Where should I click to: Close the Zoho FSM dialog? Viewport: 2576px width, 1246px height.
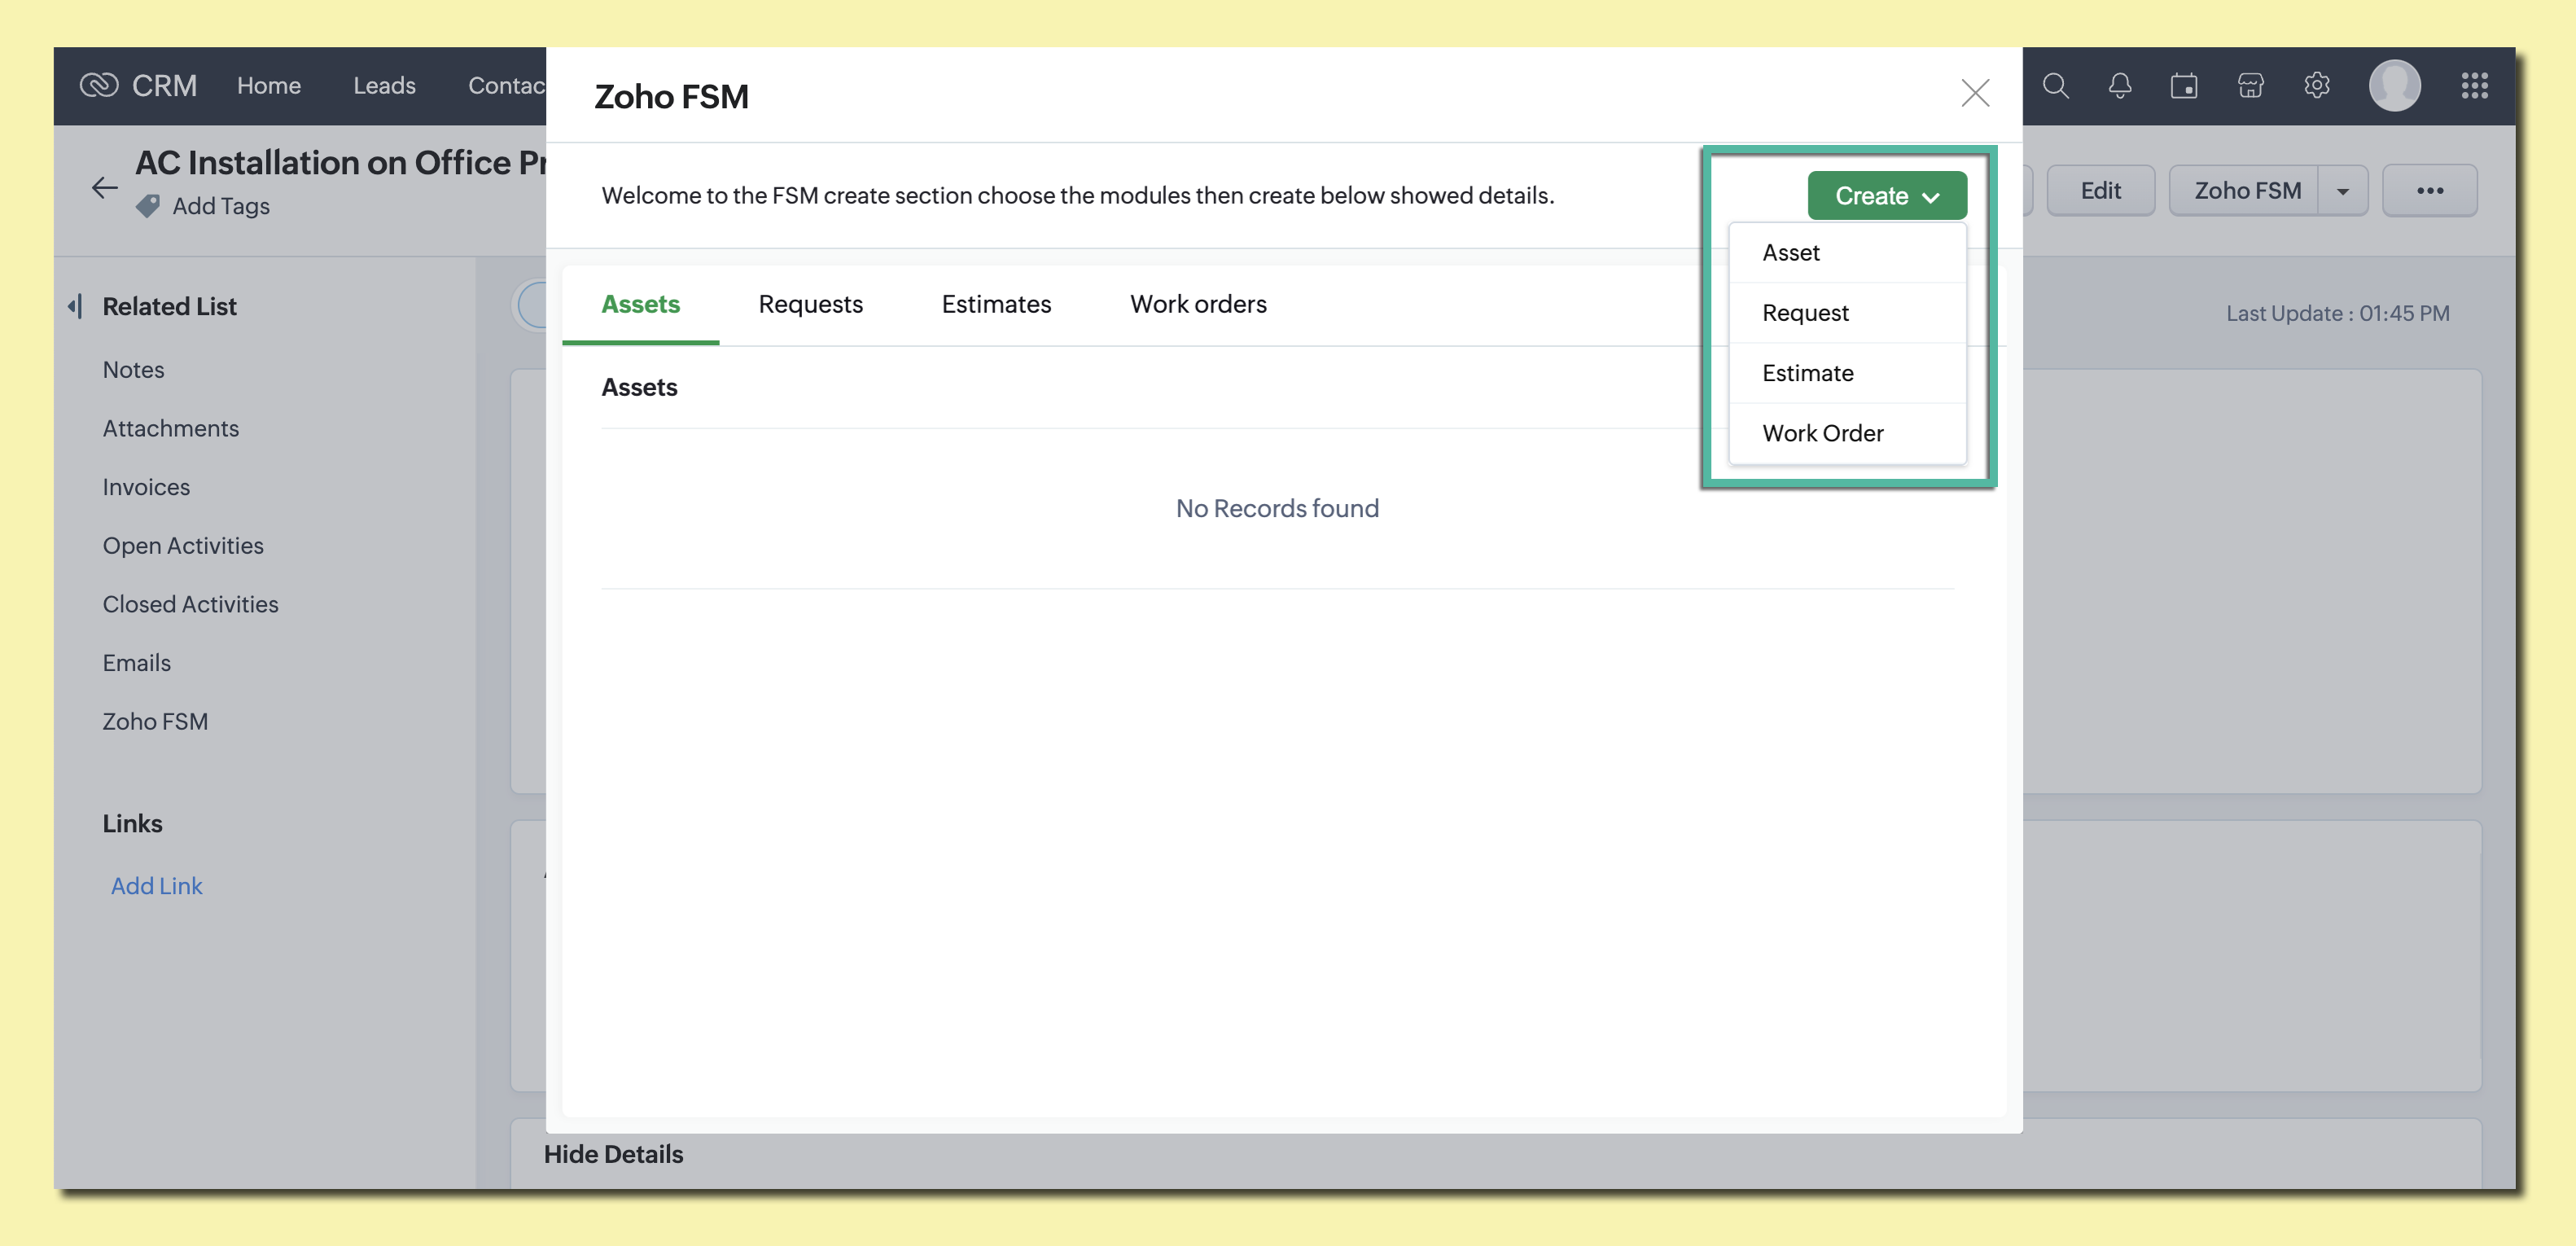[x=1974, y=93]
